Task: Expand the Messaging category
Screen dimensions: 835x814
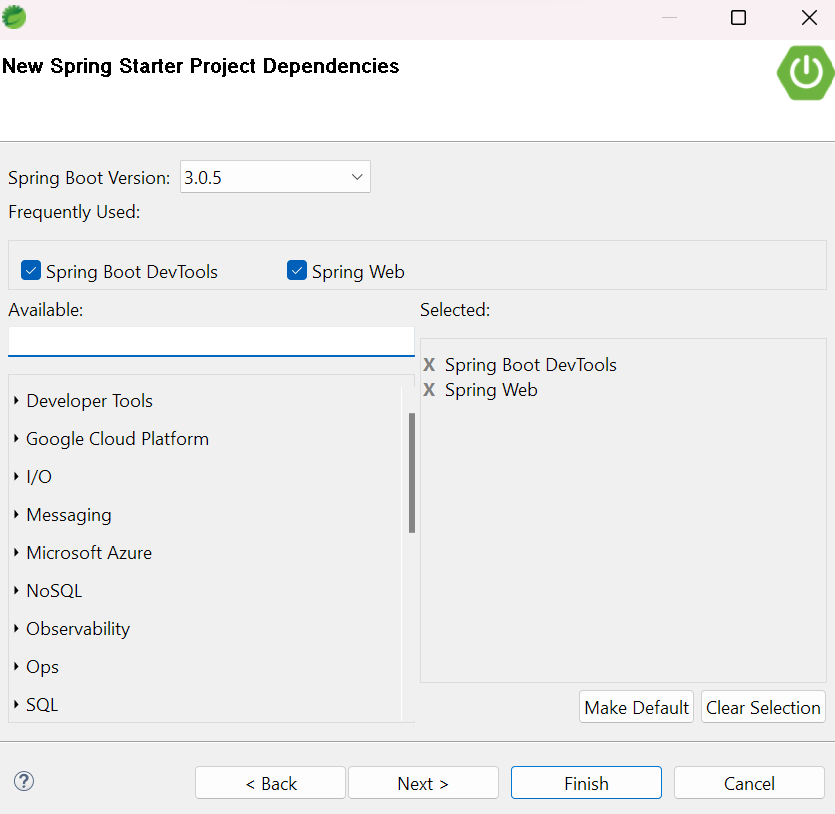Action: coord(15,514)
